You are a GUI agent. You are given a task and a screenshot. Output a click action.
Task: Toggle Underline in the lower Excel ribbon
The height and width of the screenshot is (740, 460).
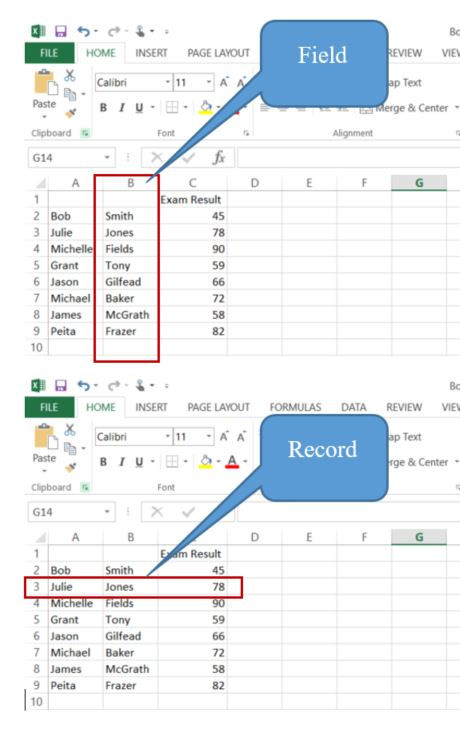(x=139, y=462)
